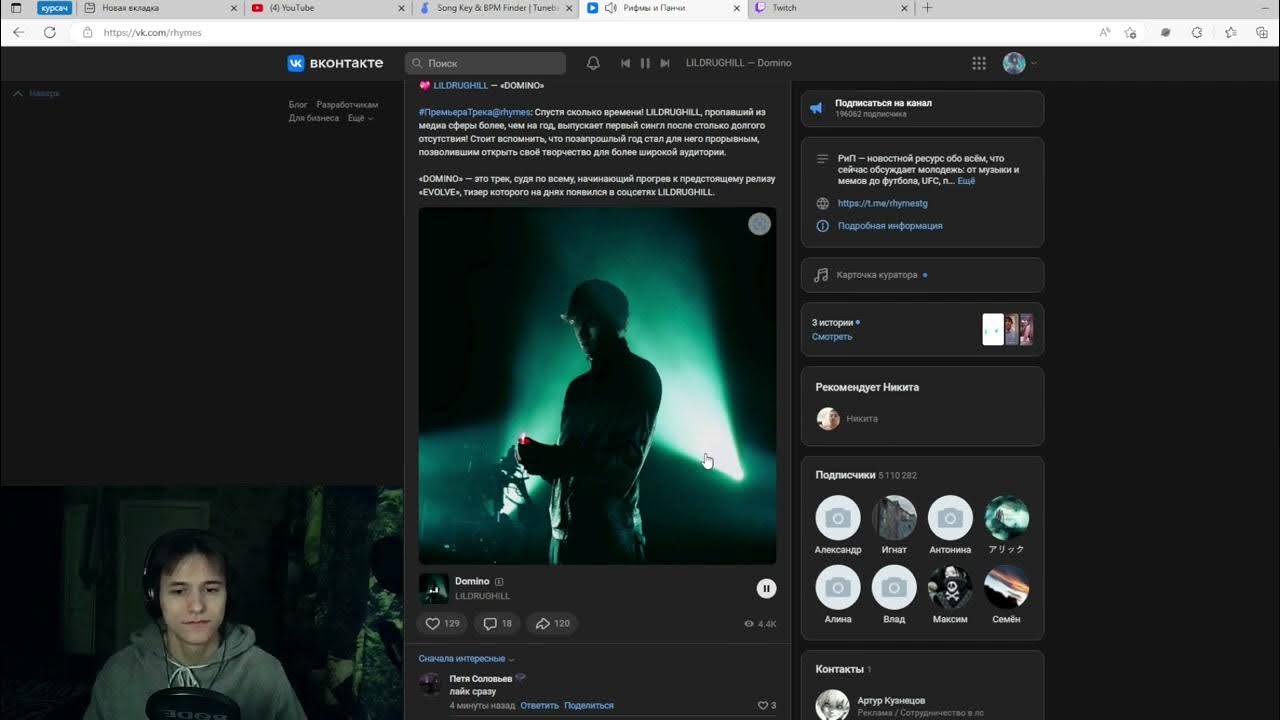Pause the Domino track in post
Image resolution: width=1280 pixels, height=720 pixels.
(766, 589)
